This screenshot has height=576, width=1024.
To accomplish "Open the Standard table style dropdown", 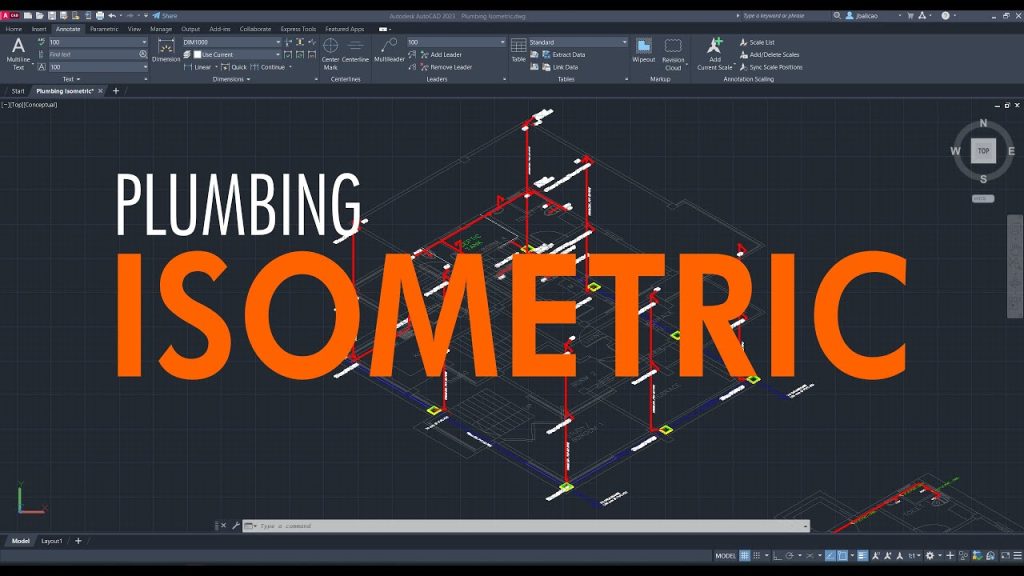I will [624, 42].
